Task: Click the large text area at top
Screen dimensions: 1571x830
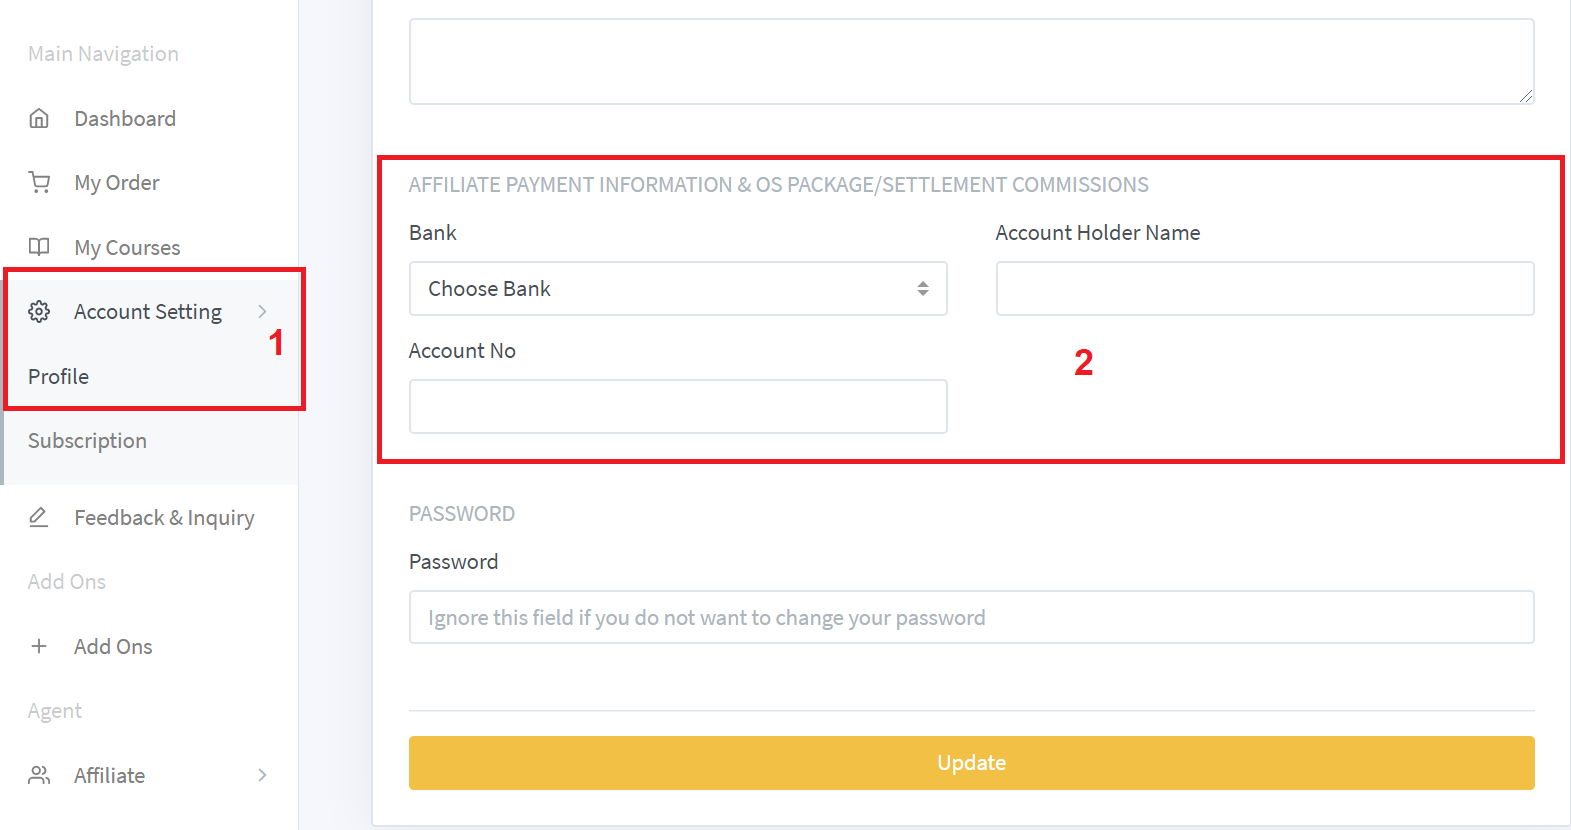Action: click(x=971, y=61)
